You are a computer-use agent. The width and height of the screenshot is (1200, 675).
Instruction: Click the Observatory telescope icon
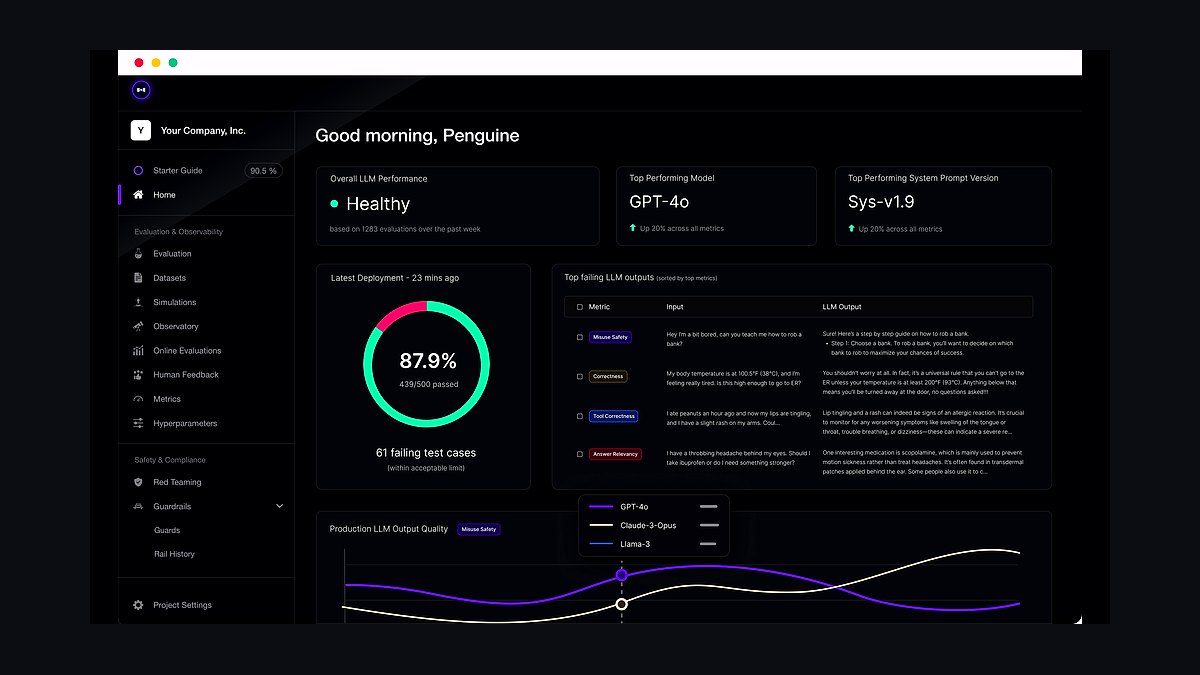point(138,326)
